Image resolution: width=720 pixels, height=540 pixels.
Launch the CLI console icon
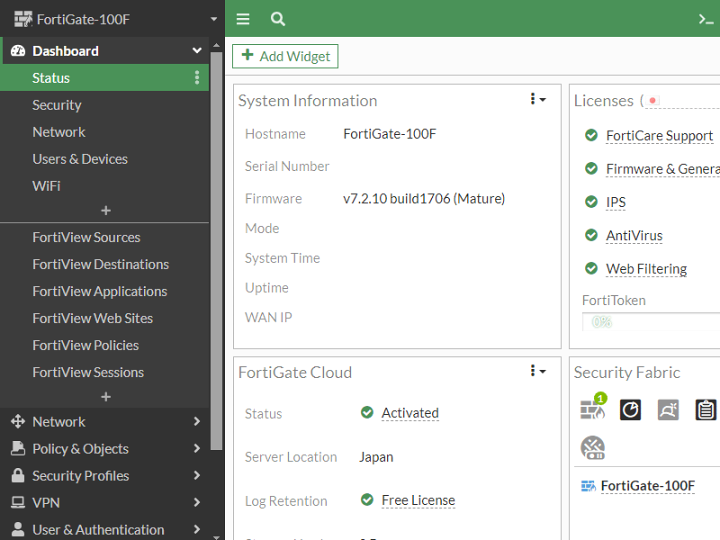(x=706, y=19)
